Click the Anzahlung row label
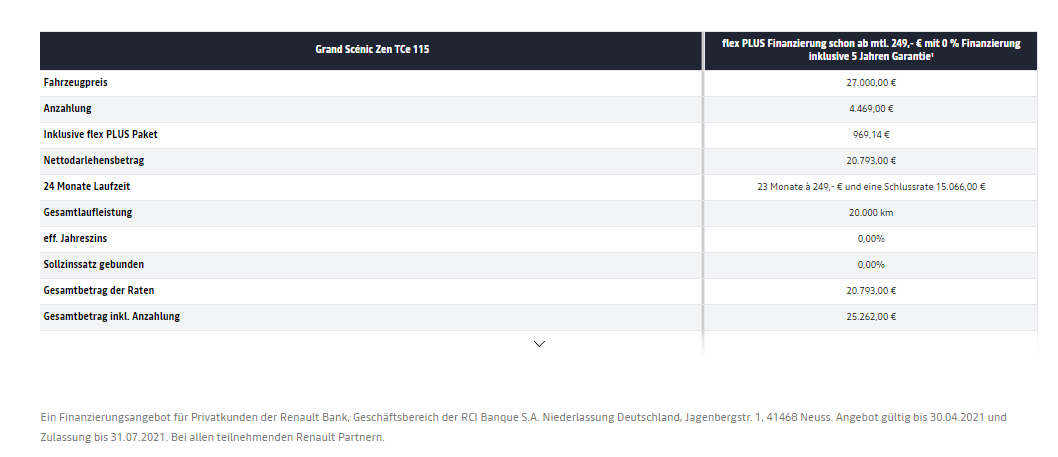Viewport: 1058px width, 457px height. pyautogui.click(x=67, y=108)
